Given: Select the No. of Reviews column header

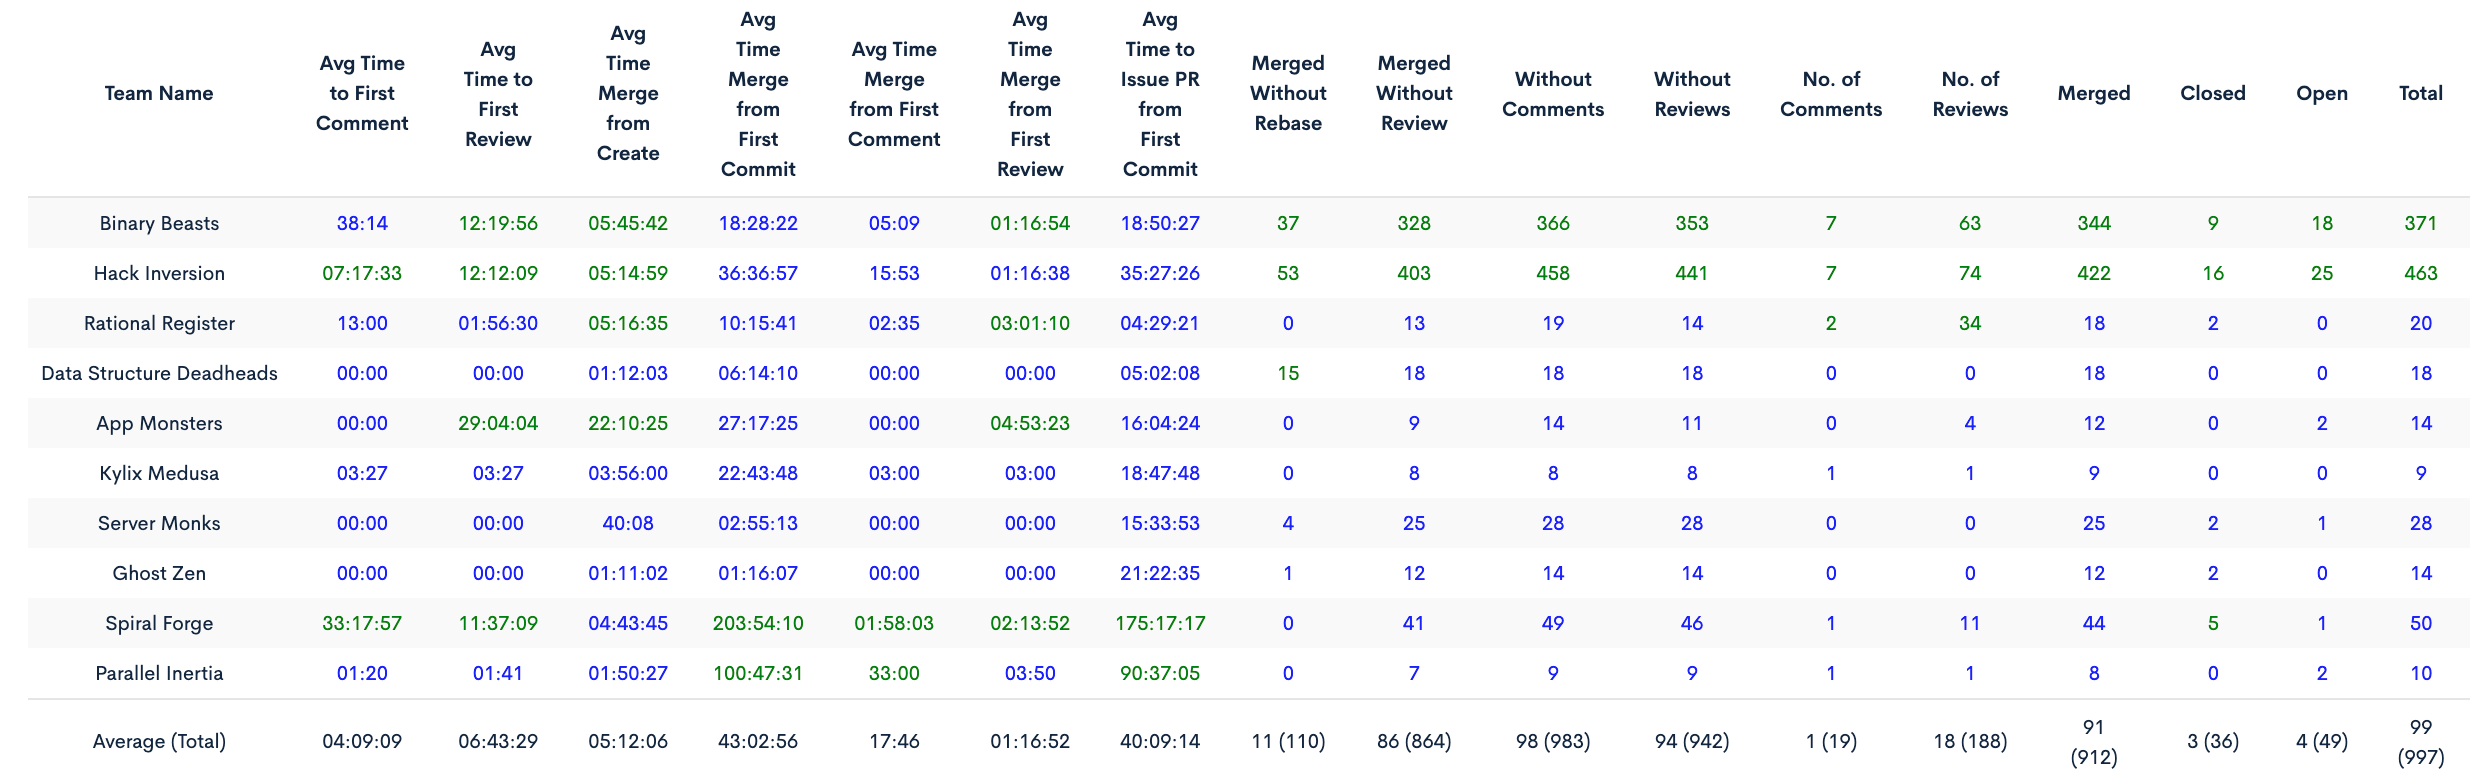Looking at the screenshot, I should coord(1970,93).
